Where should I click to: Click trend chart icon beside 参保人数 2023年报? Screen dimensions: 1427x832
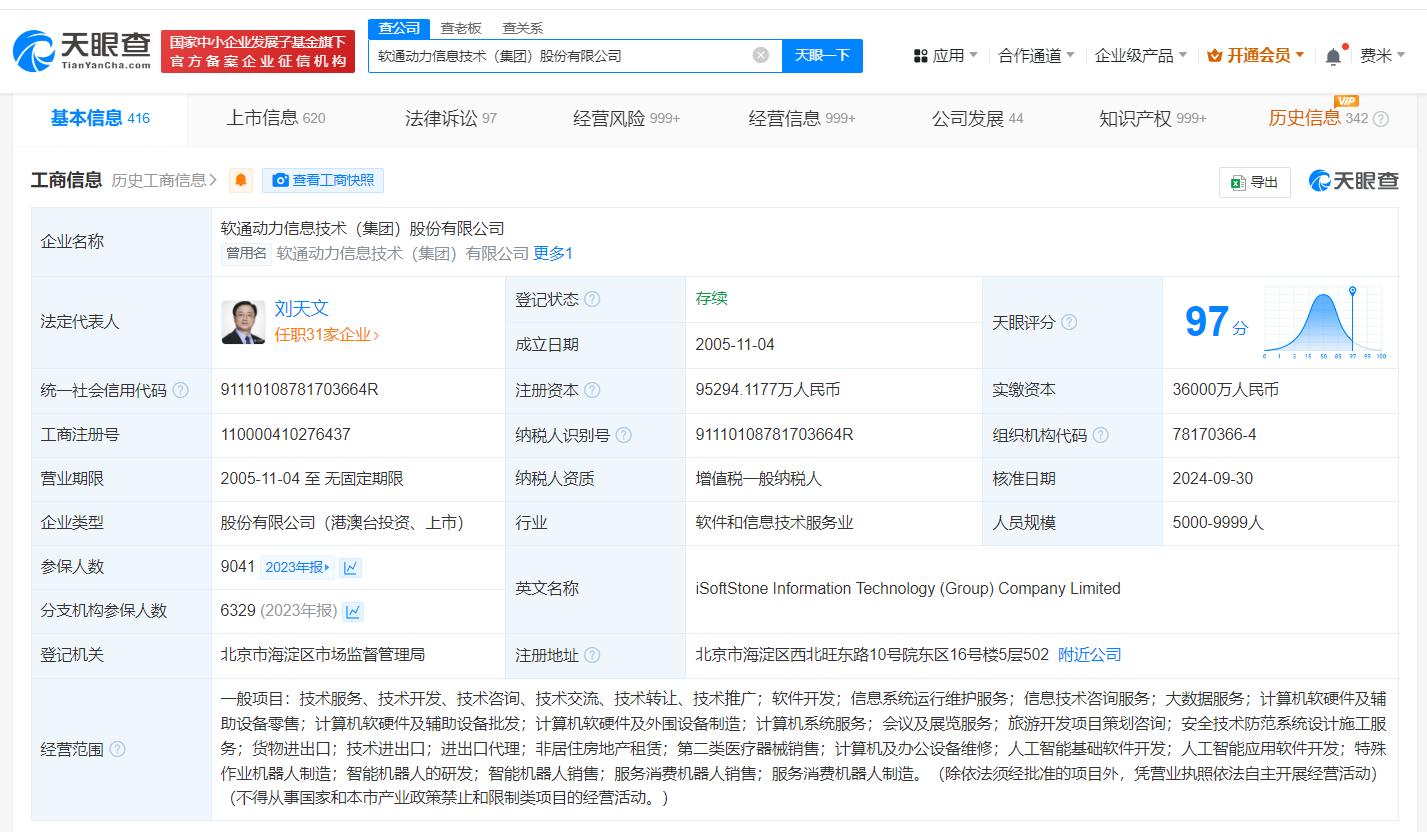click(x=350, y=567)
